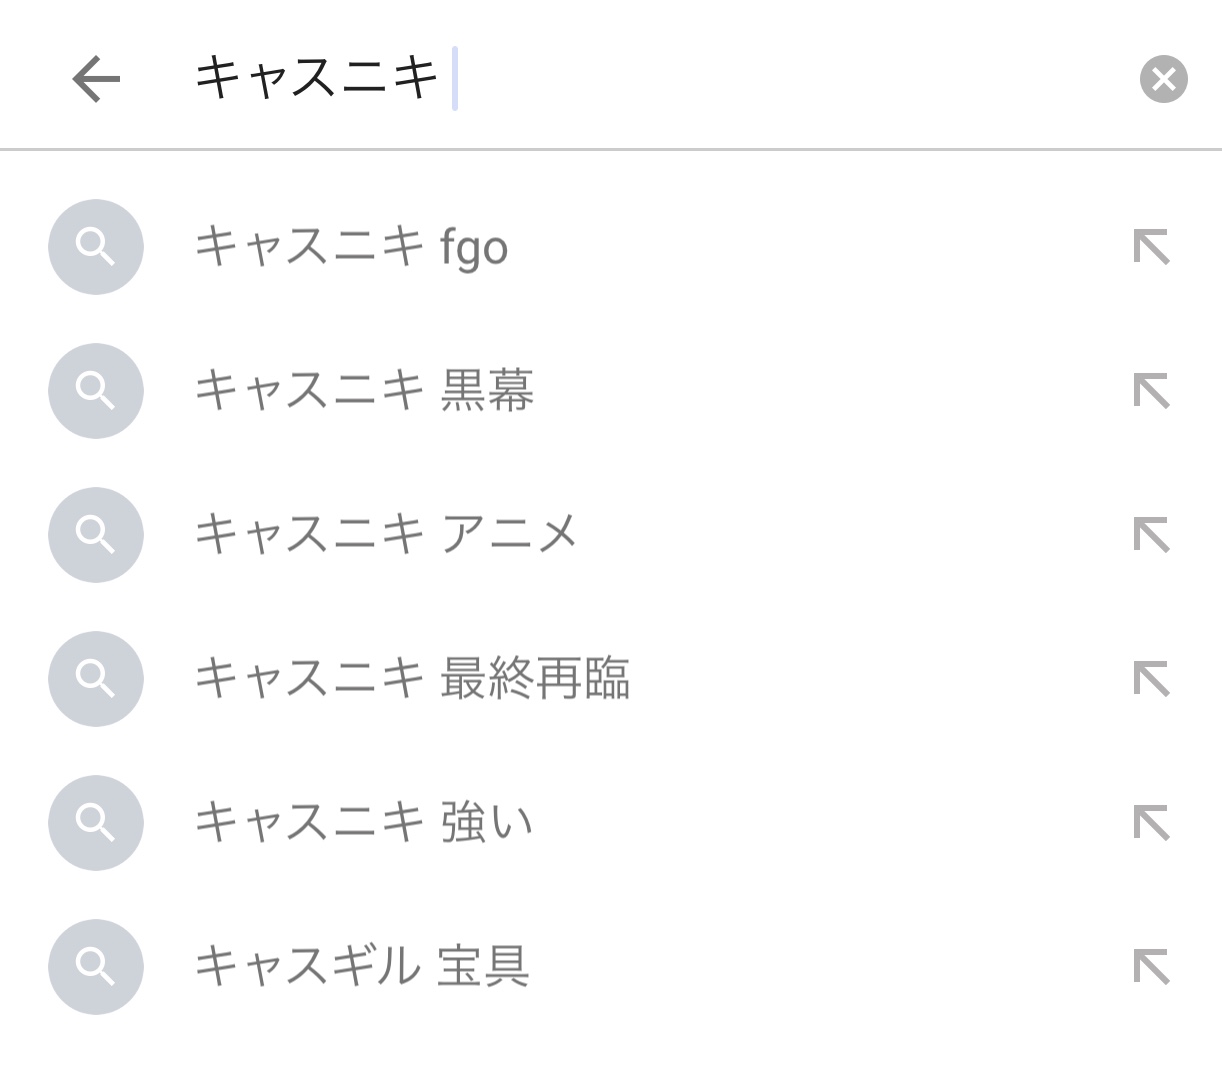1222x1087 pixels.
Task: Open the キャスニキ 最終再臨 suggestion
Action: [412, 678]
